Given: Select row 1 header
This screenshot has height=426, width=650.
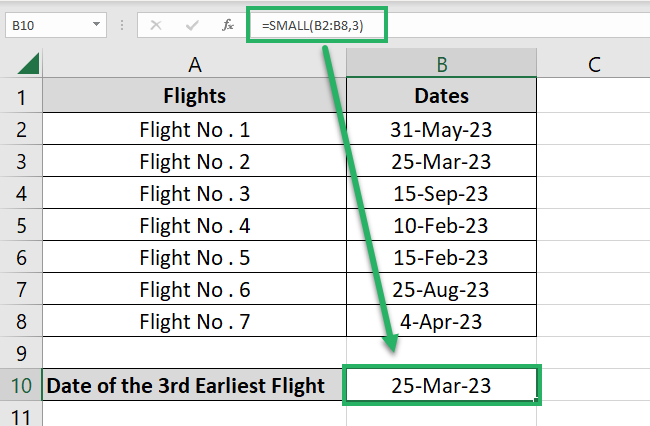Looking at the screenshot, I should pos(22,97).
